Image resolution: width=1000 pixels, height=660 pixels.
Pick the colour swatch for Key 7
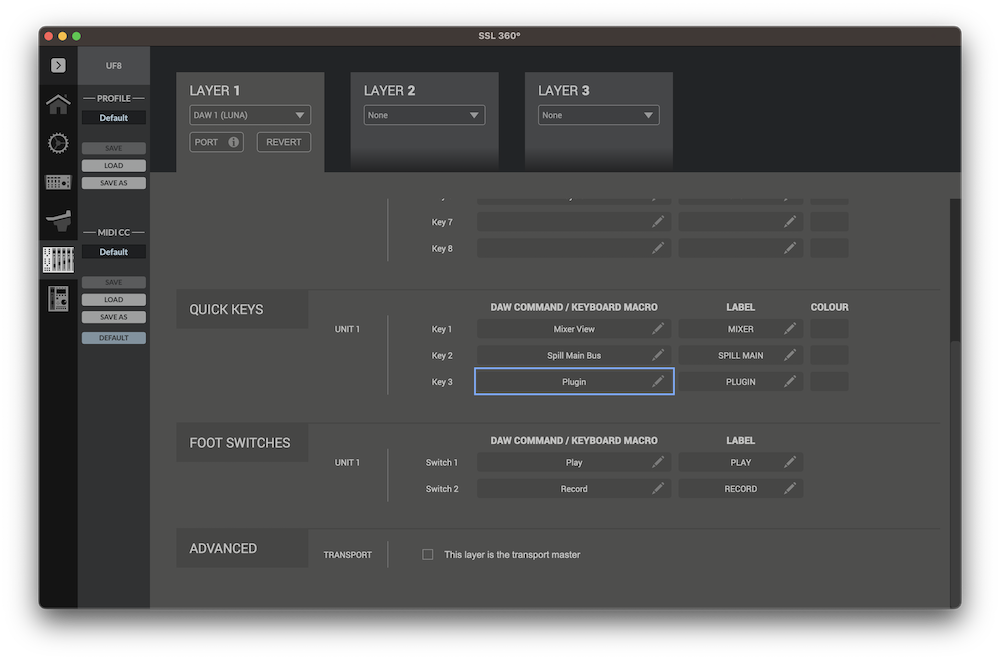coord(829,222)
